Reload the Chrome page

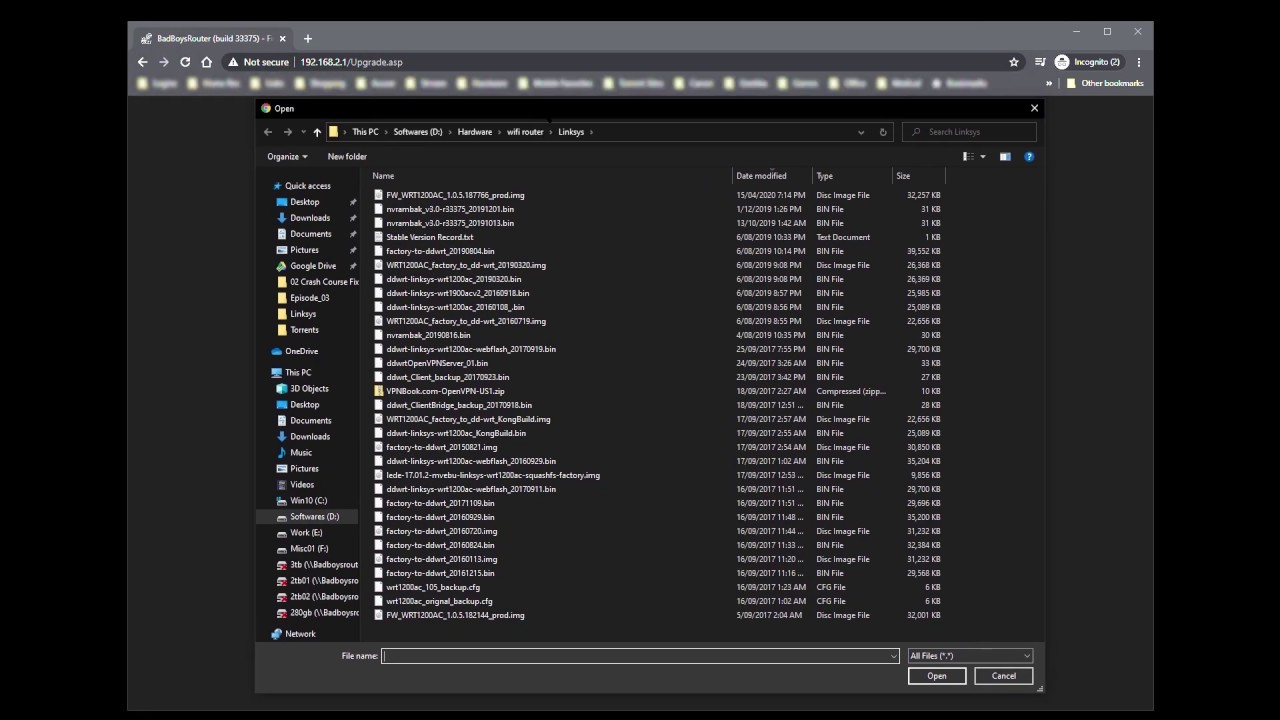185,62
